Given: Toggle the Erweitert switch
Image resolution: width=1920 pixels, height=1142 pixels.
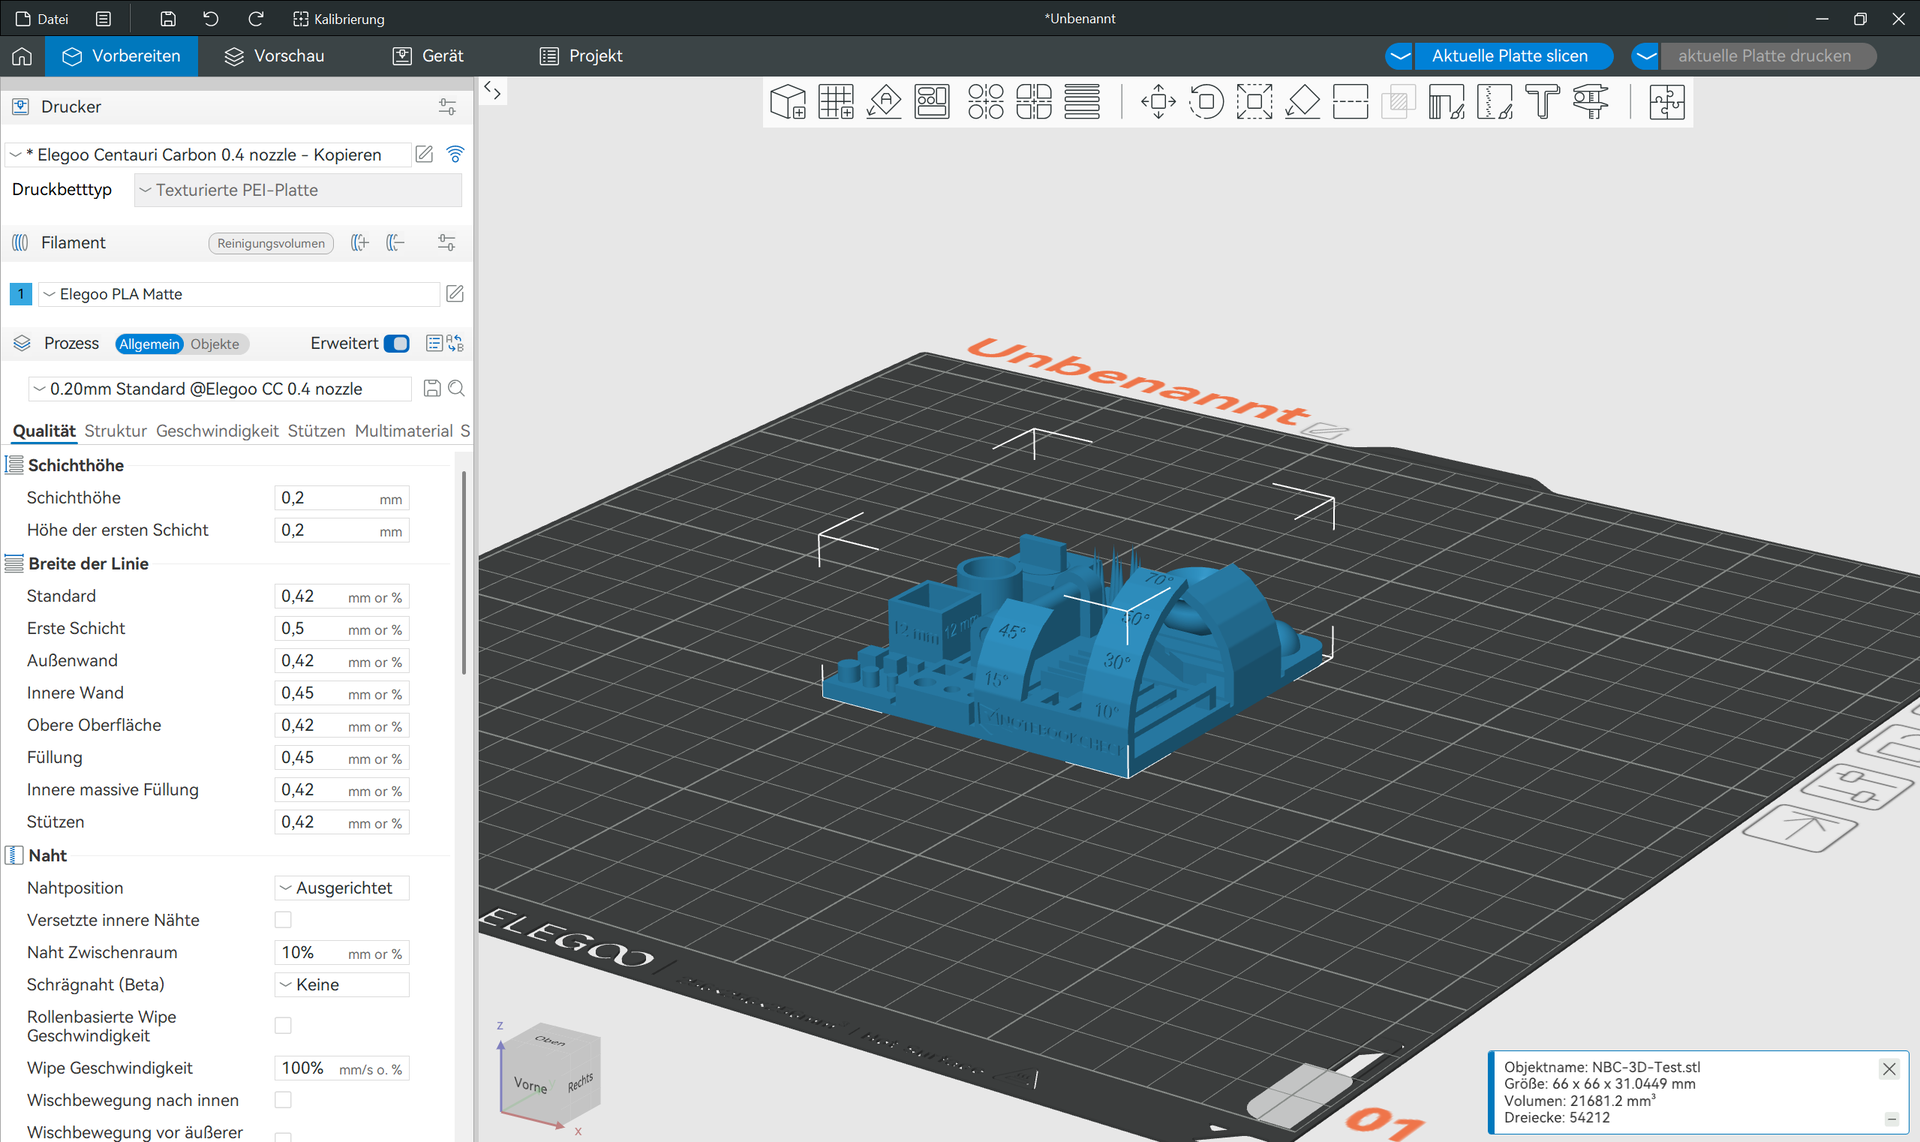Looking at the screenshot, I should point(397,344).
